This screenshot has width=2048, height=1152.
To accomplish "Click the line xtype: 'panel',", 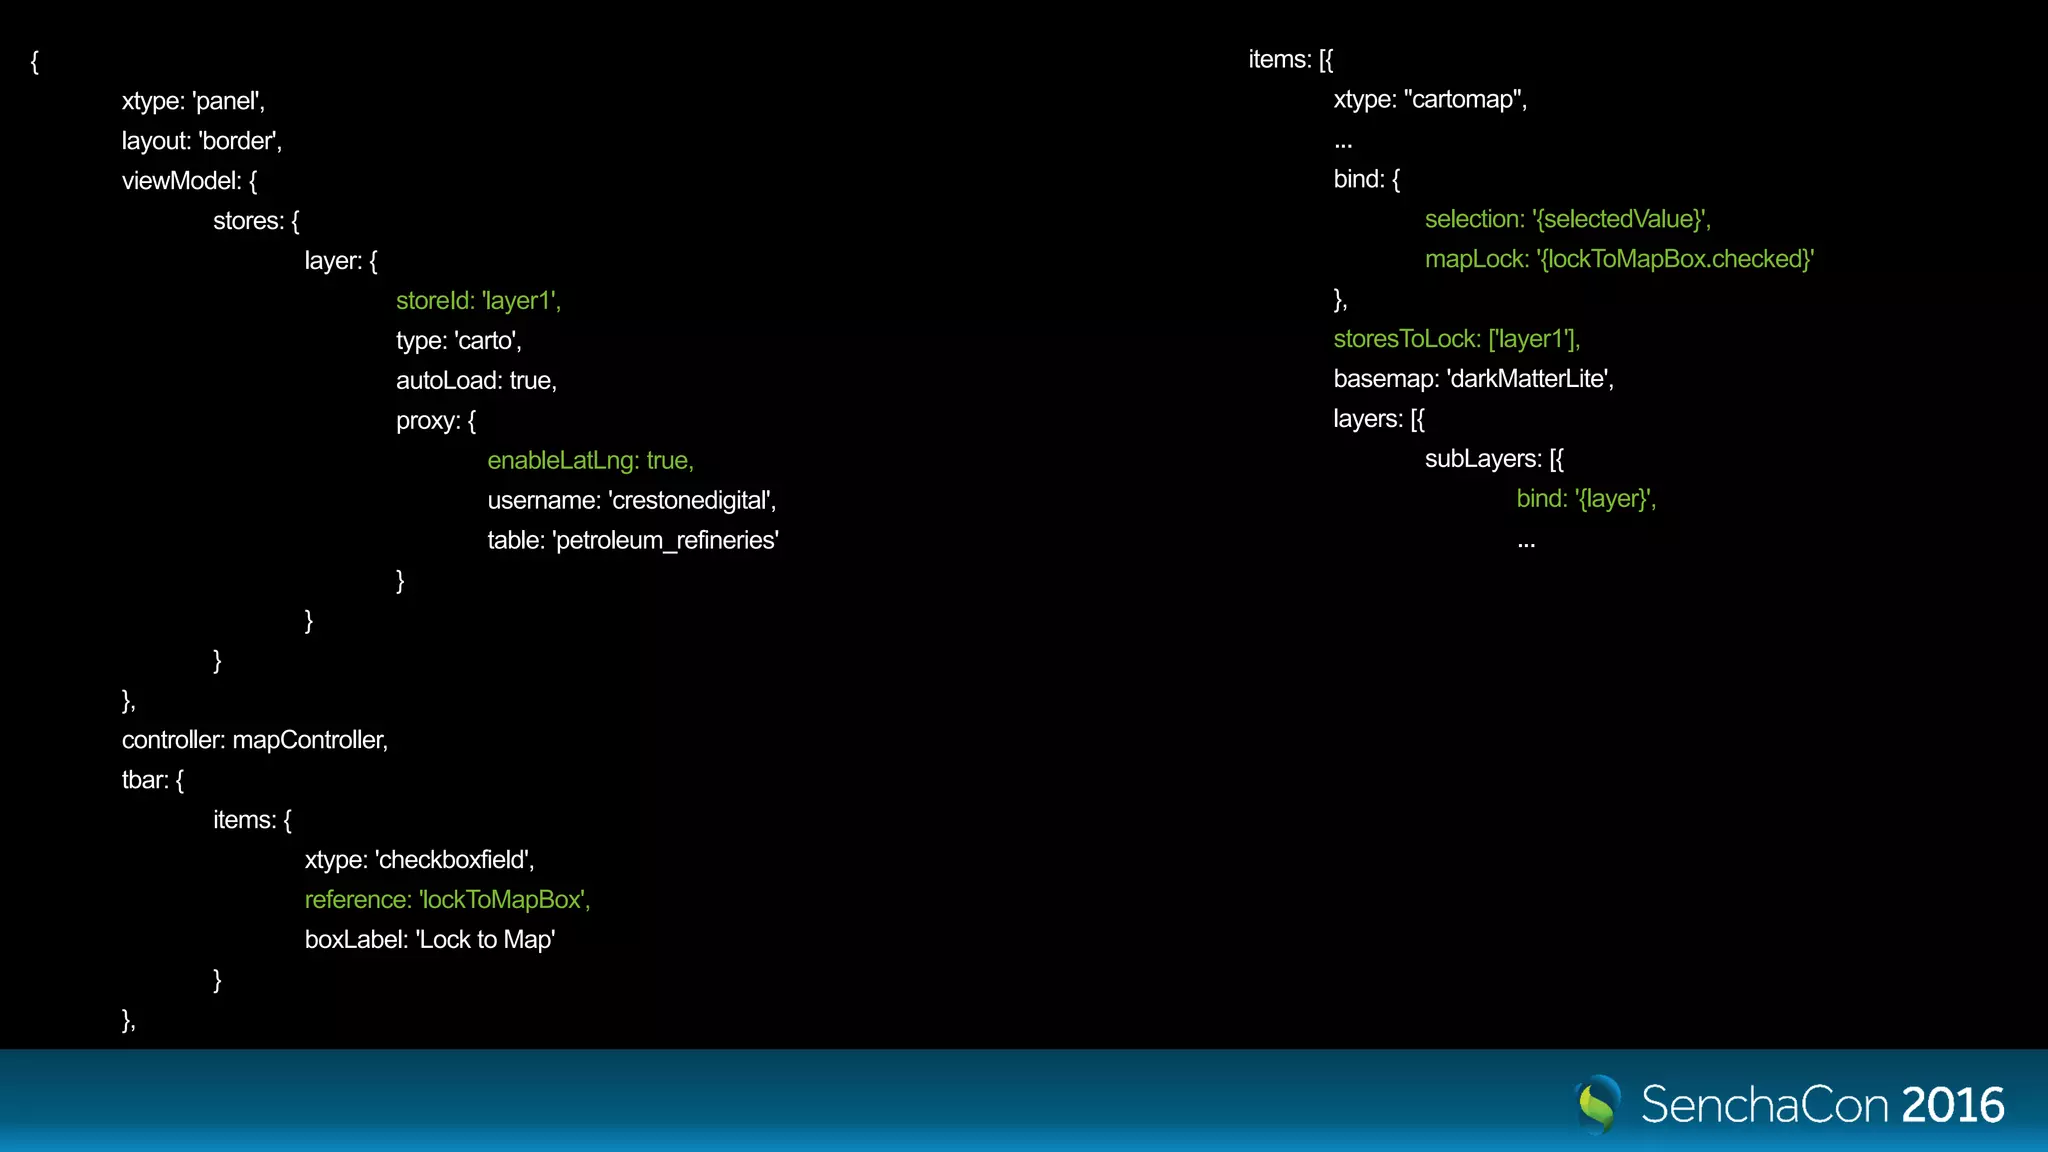I will point(193,101).
